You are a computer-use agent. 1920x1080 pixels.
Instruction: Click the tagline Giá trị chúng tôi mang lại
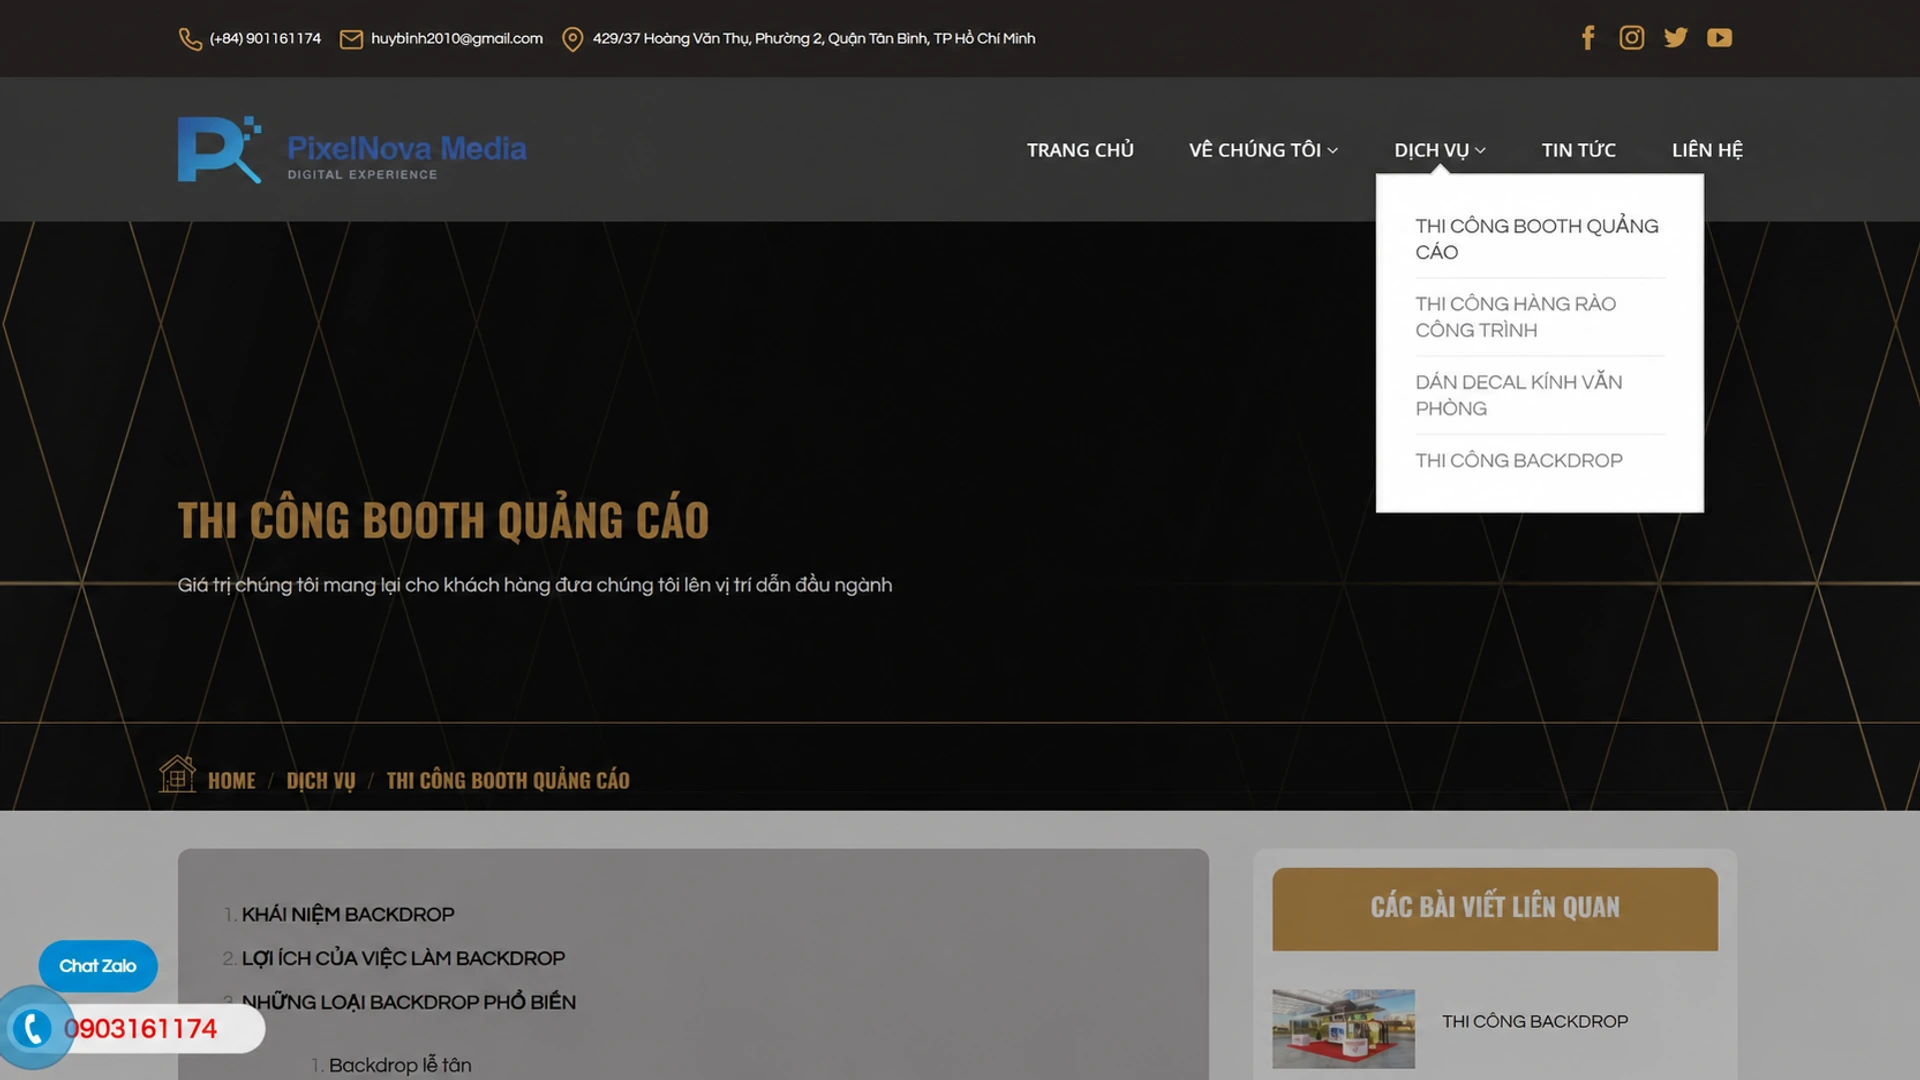point(535,585)
